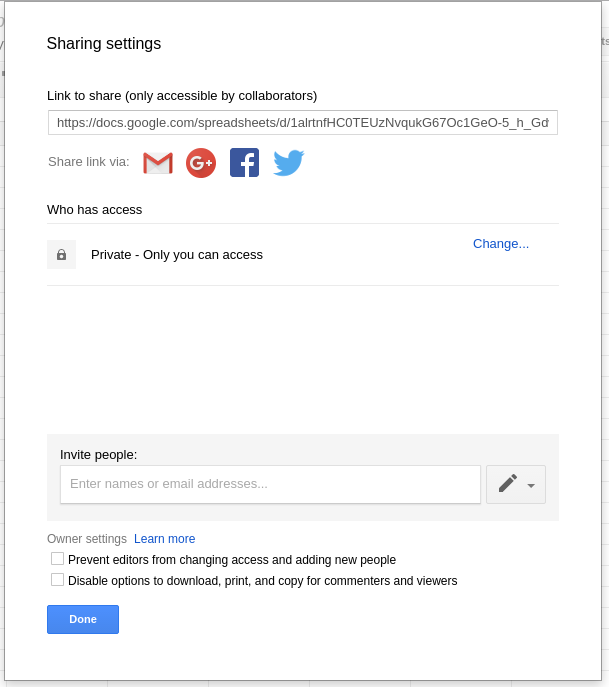Share the link via Facebook icon
The height and width of the screenshot is (687, 609).
click(x=244, y=163)
